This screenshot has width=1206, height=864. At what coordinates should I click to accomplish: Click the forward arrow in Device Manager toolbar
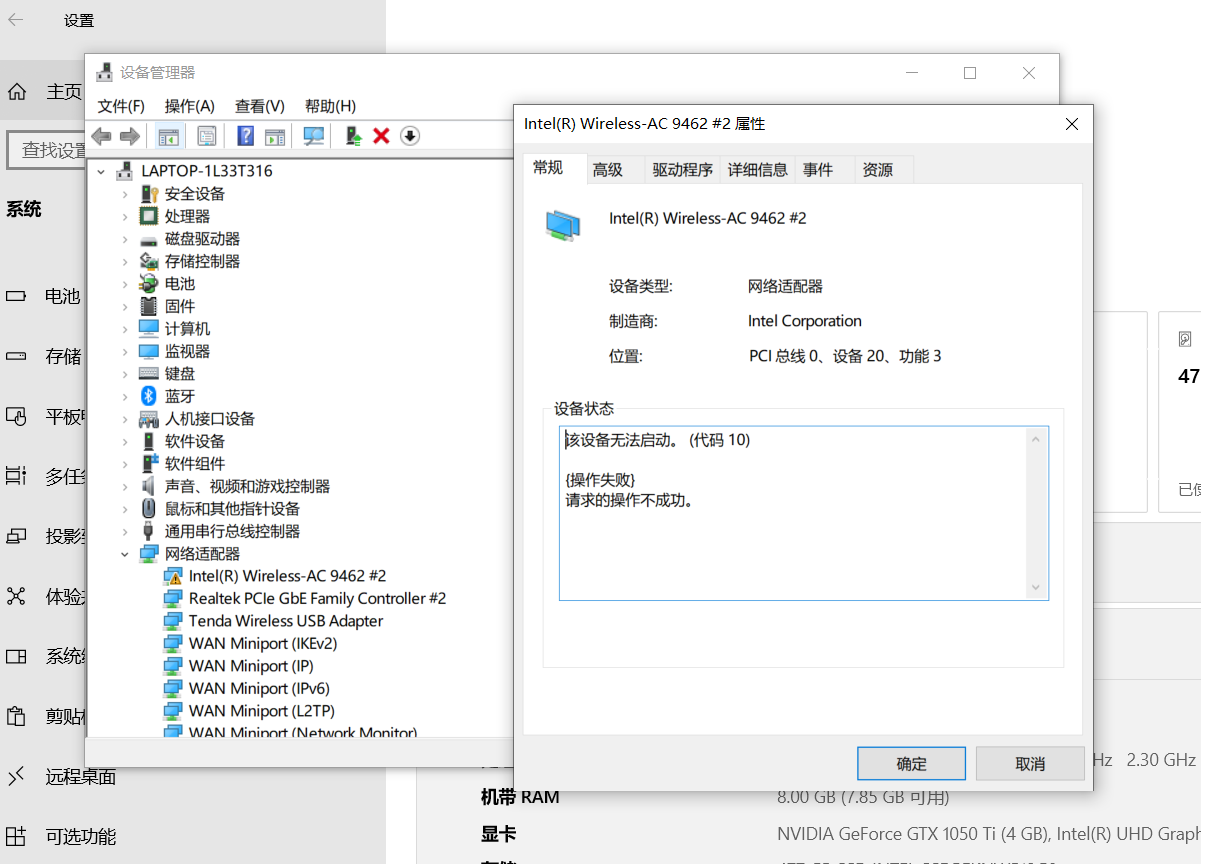pyautogui.click(x=129, y=136)
